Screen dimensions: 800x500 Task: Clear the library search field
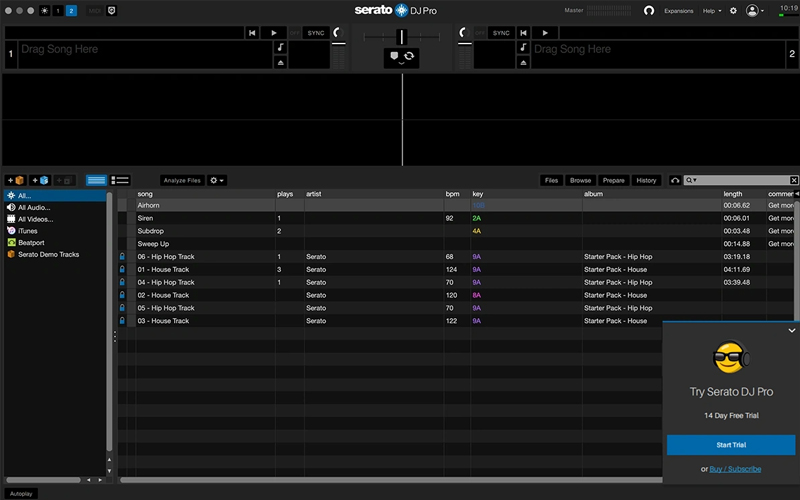(x=794, y=180)
